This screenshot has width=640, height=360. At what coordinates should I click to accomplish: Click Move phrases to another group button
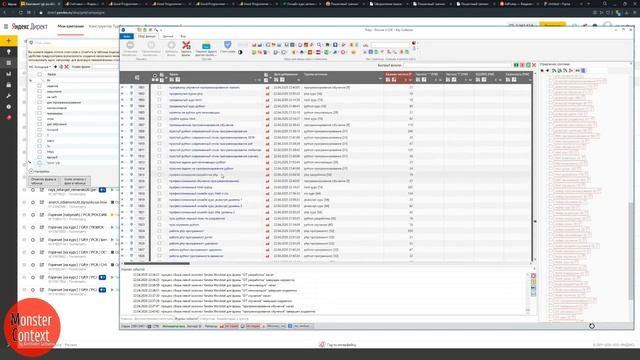(x=206, y=48)
